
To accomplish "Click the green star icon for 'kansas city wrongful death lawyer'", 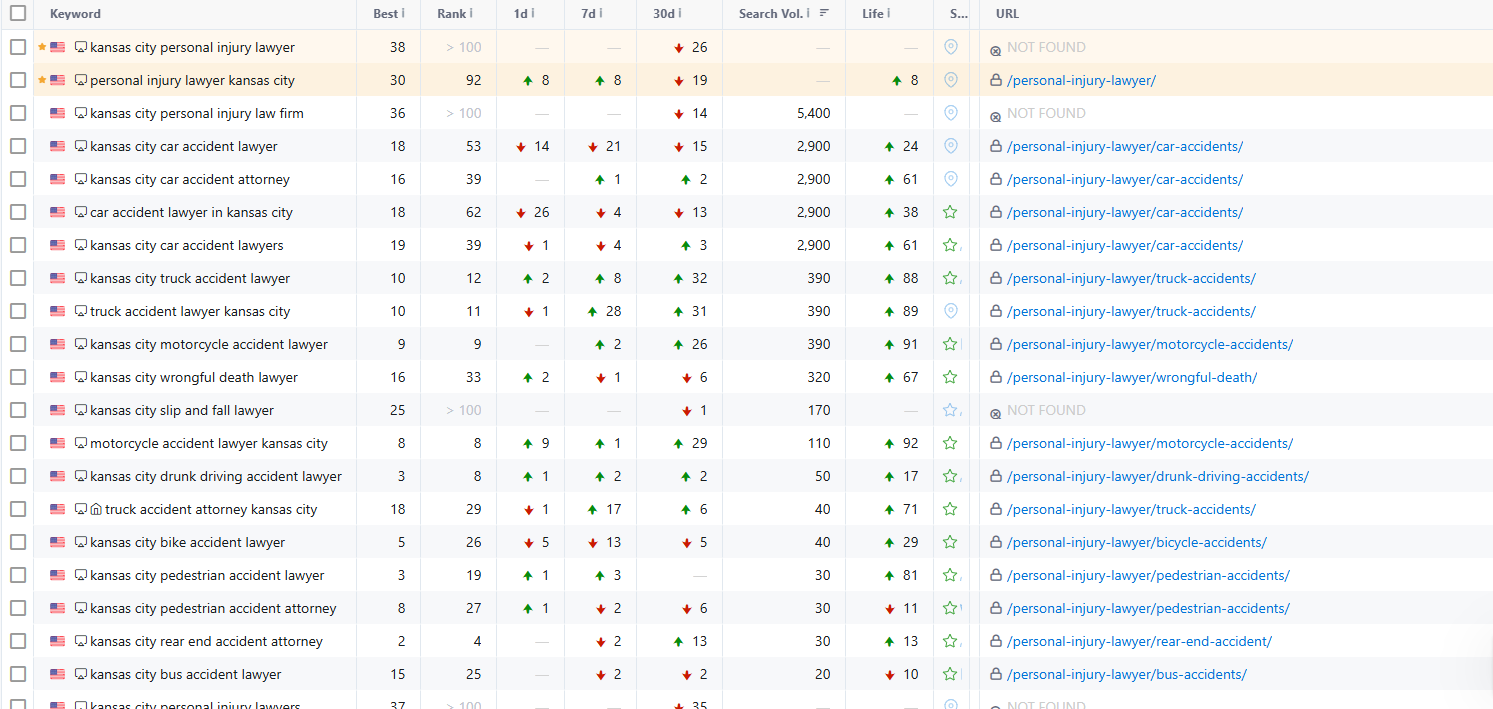I will [x=950, y=377].
